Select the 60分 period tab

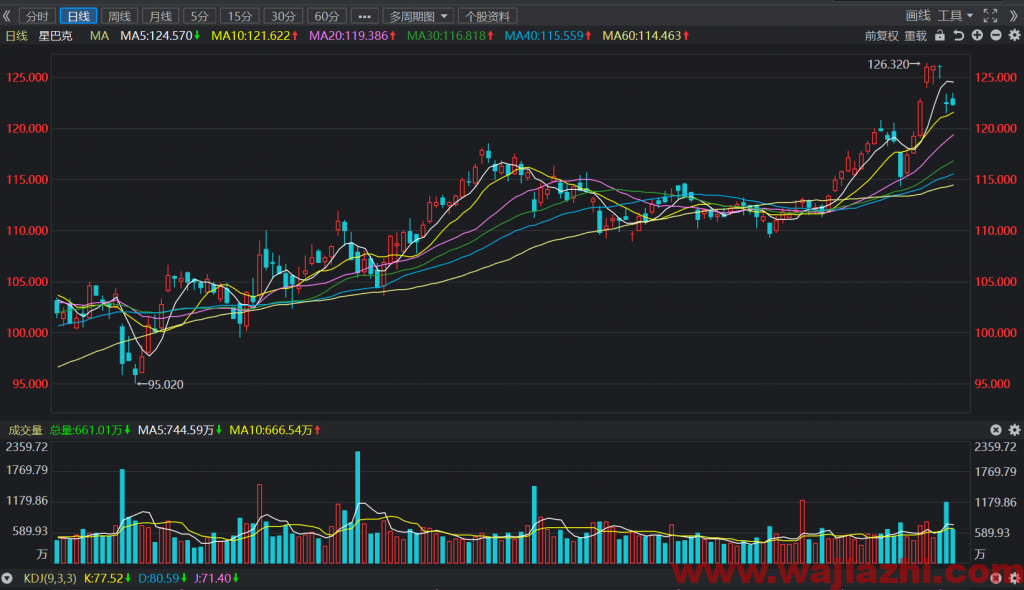pos(327,16)
